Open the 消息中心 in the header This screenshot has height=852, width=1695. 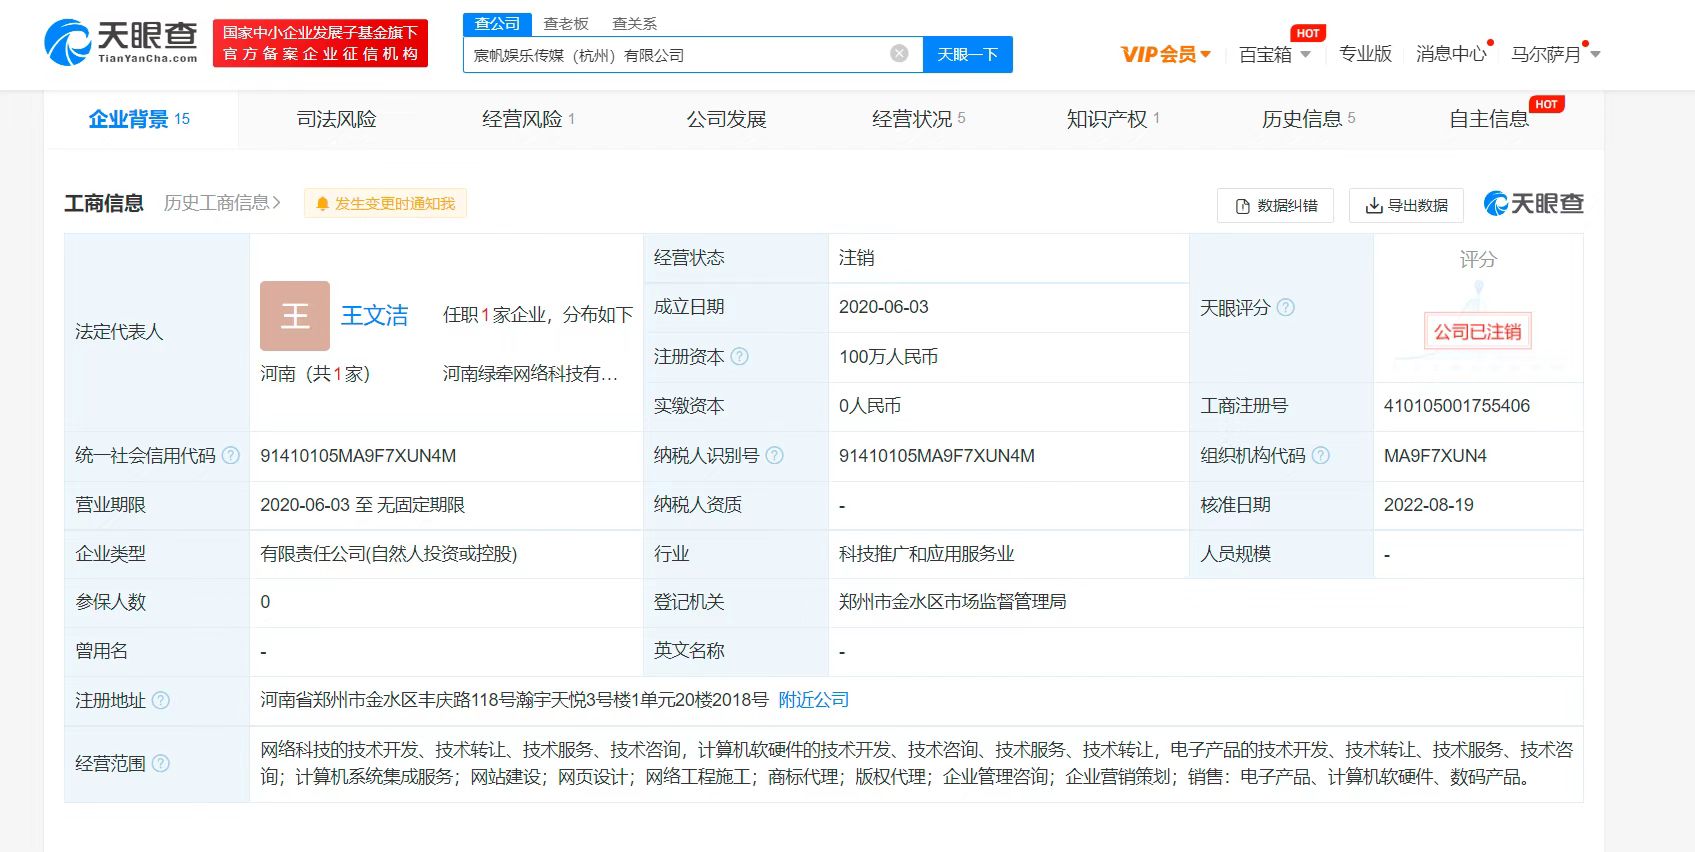(1451, 54)
